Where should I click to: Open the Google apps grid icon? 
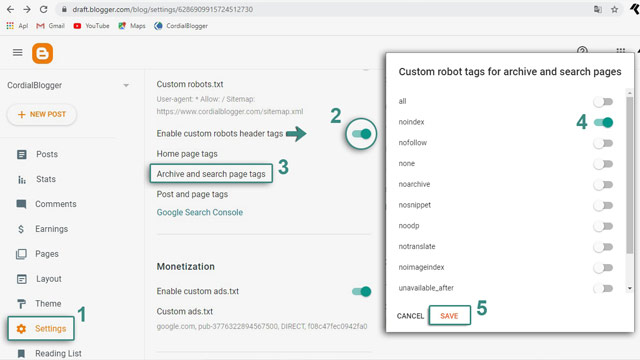pyautogui.click(x=620, y=50)
